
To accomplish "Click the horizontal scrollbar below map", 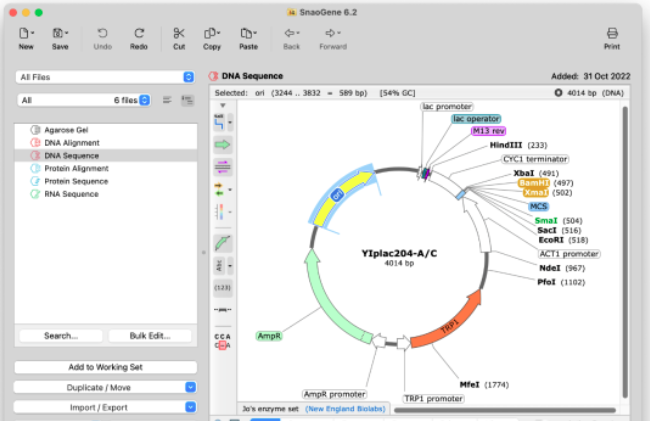I will click(505, 410).
